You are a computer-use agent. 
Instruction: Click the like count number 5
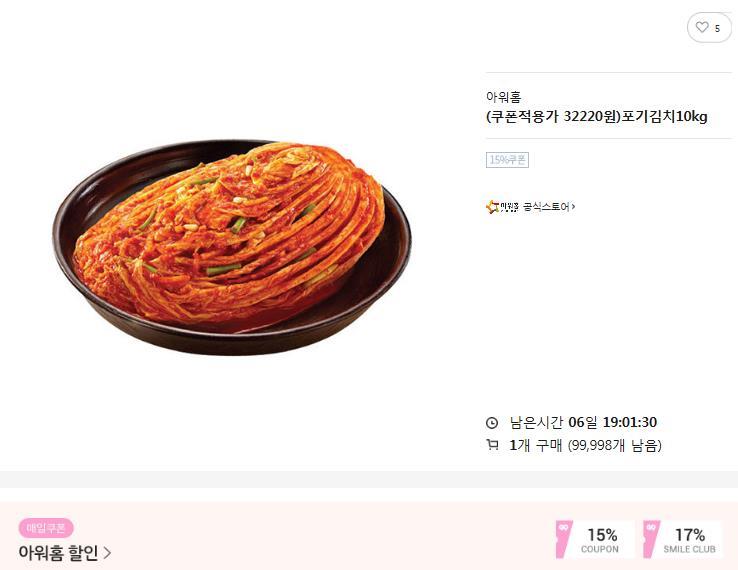pos(717,28)
